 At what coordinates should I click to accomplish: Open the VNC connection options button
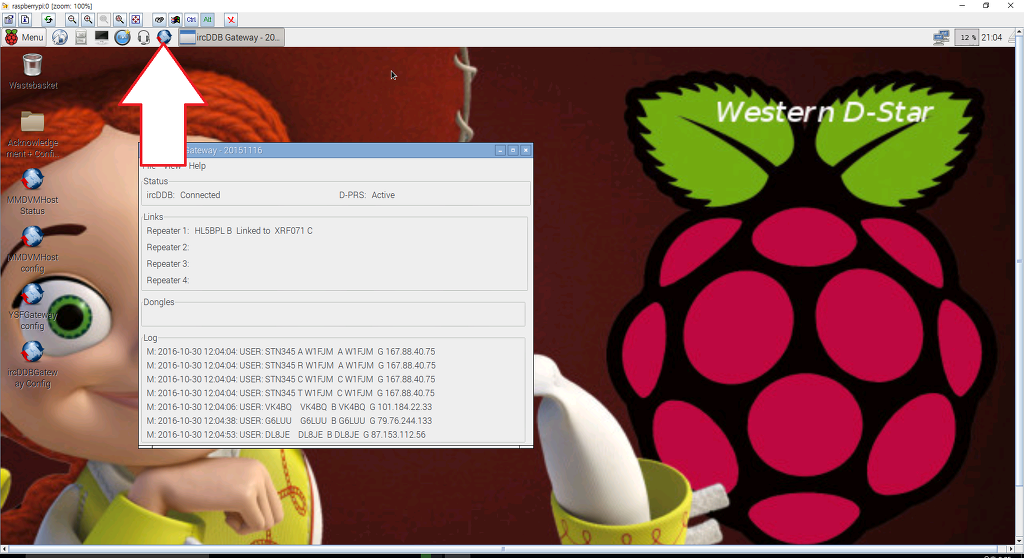(x=9, y=20)
